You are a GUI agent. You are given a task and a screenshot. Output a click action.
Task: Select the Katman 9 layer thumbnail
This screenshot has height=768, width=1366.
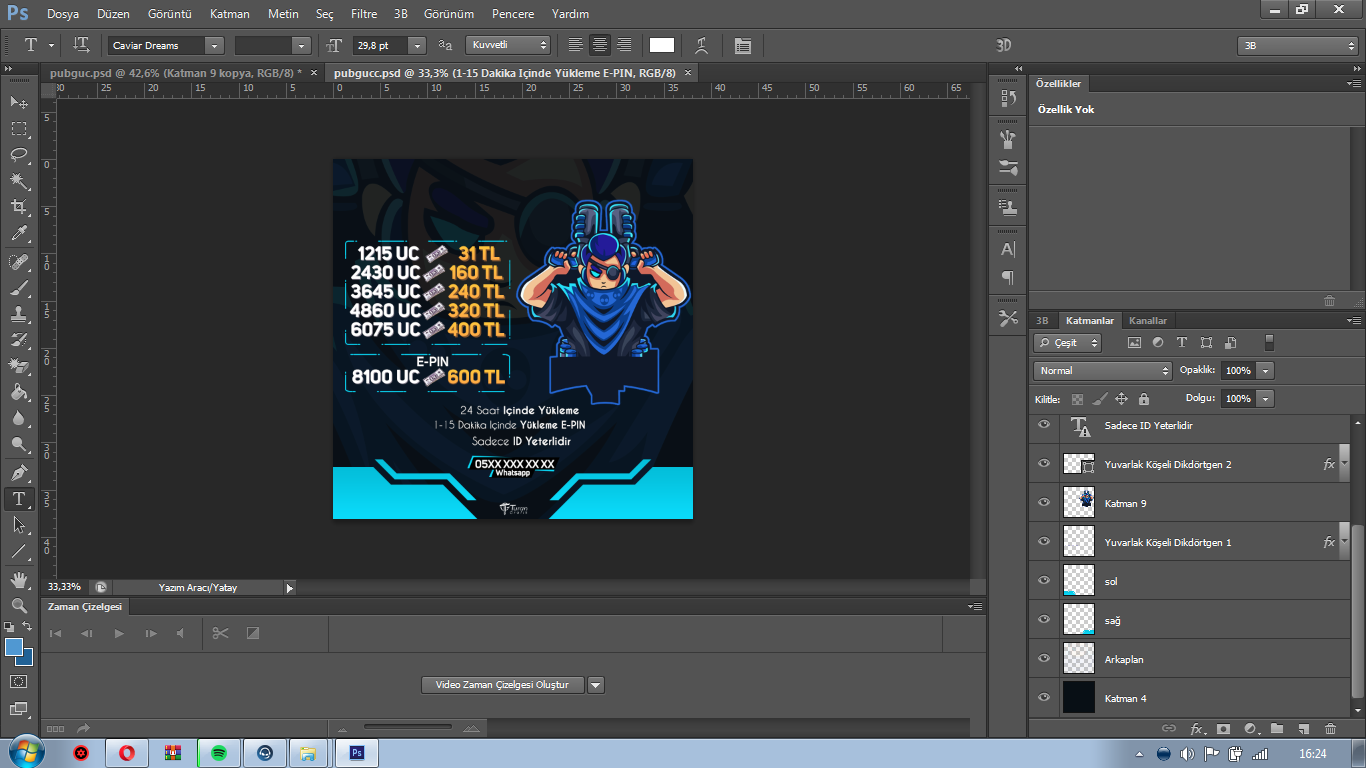pyautogui.click(x=1079, y=503)
